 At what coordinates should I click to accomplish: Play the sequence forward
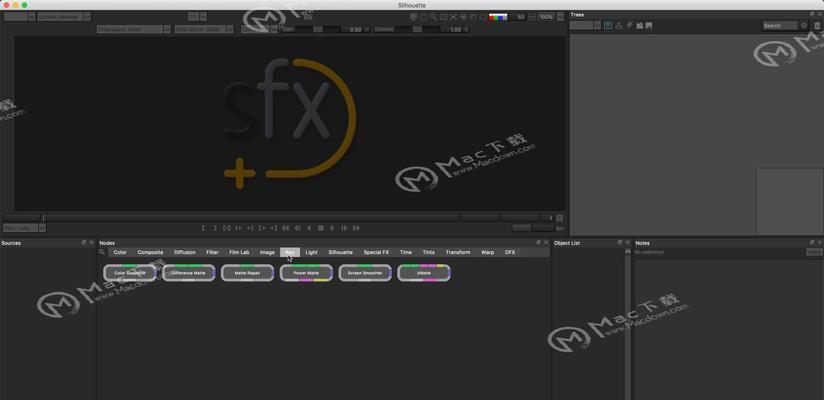(332, 228)
